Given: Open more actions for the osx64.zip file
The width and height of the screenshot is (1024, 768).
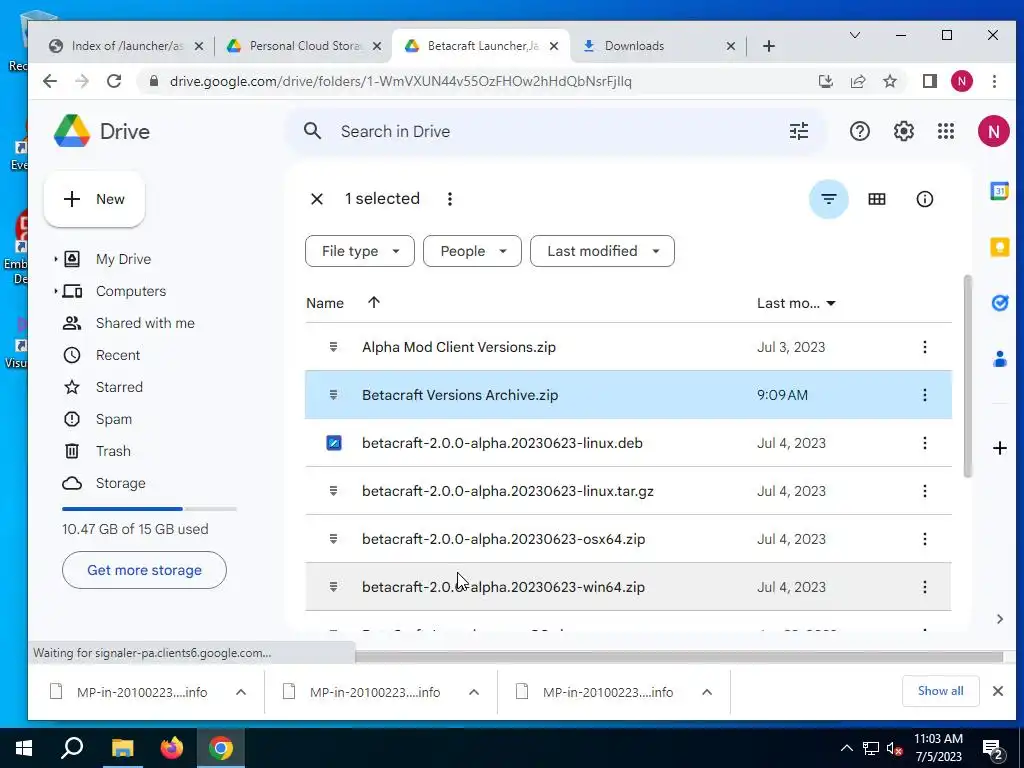Looking at the screenshot, I should pyautogui.click(x=924, y=539).
